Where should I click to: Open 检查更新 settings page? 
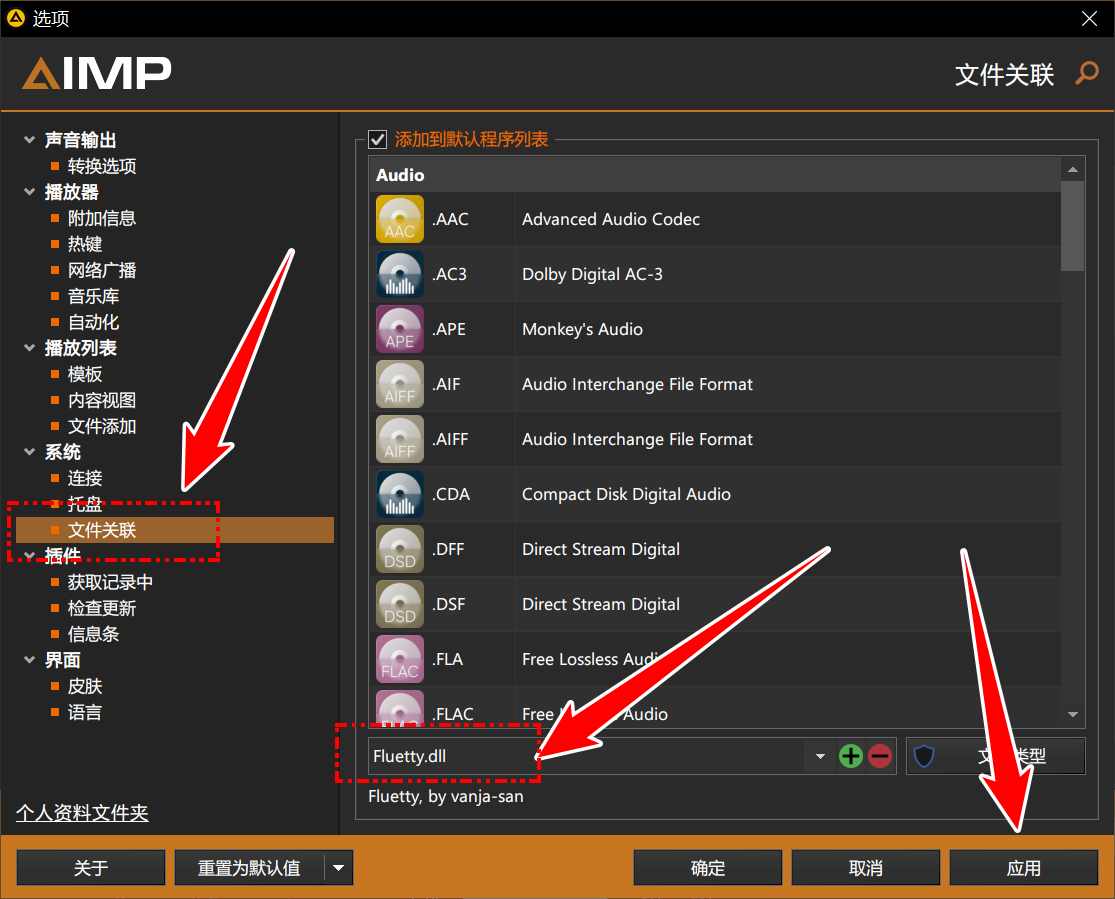pyautogui.click(x=102, y=608)
